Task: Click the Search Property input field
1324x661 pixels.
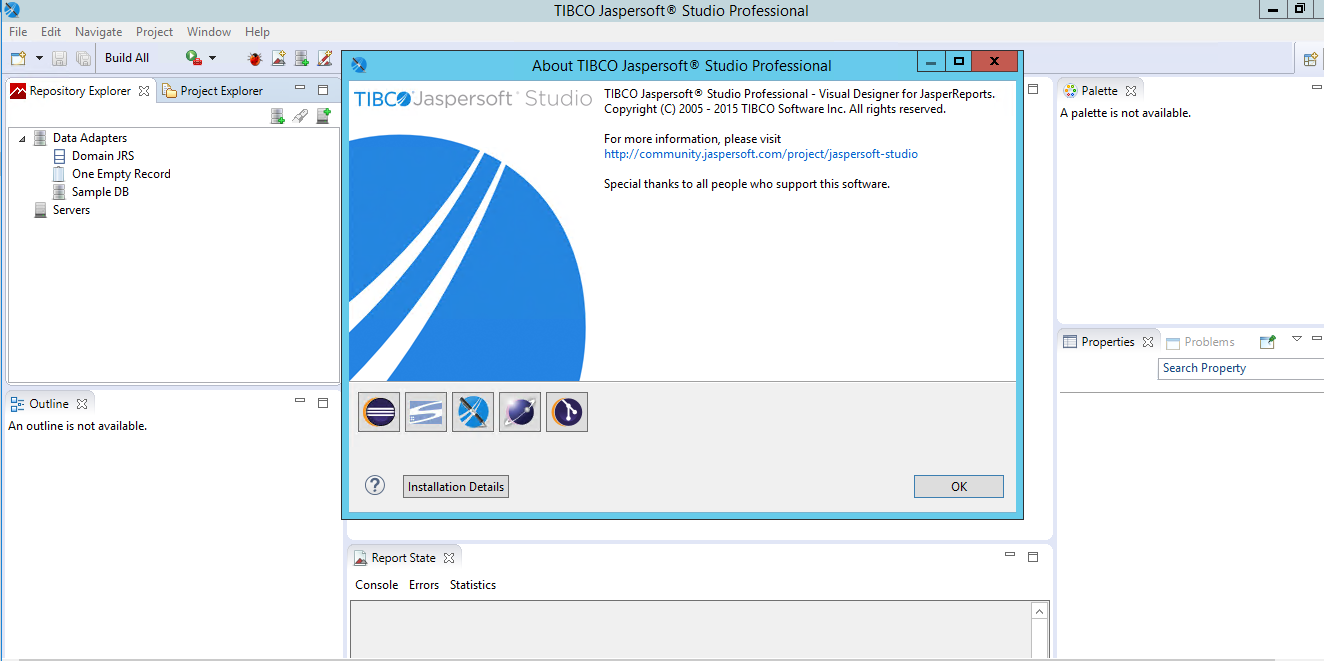Action: [x=1240, y=368]
